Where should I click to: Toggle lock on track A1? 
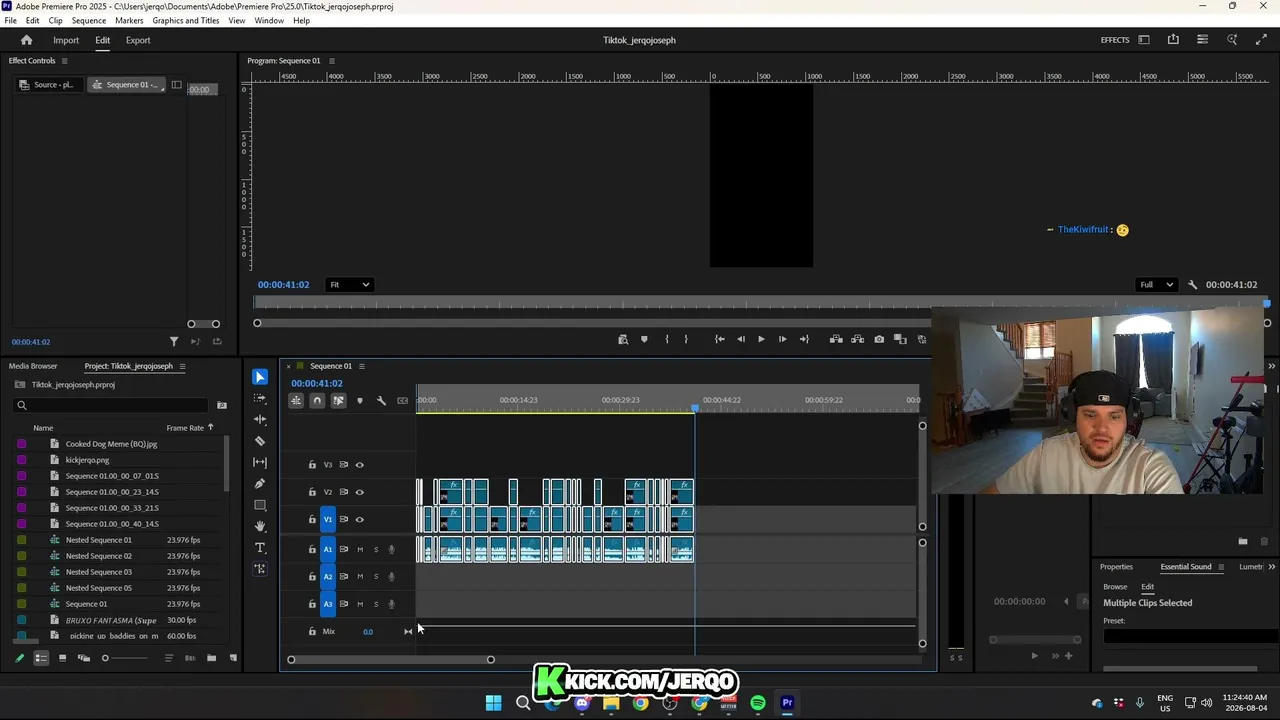coord(312,549)
